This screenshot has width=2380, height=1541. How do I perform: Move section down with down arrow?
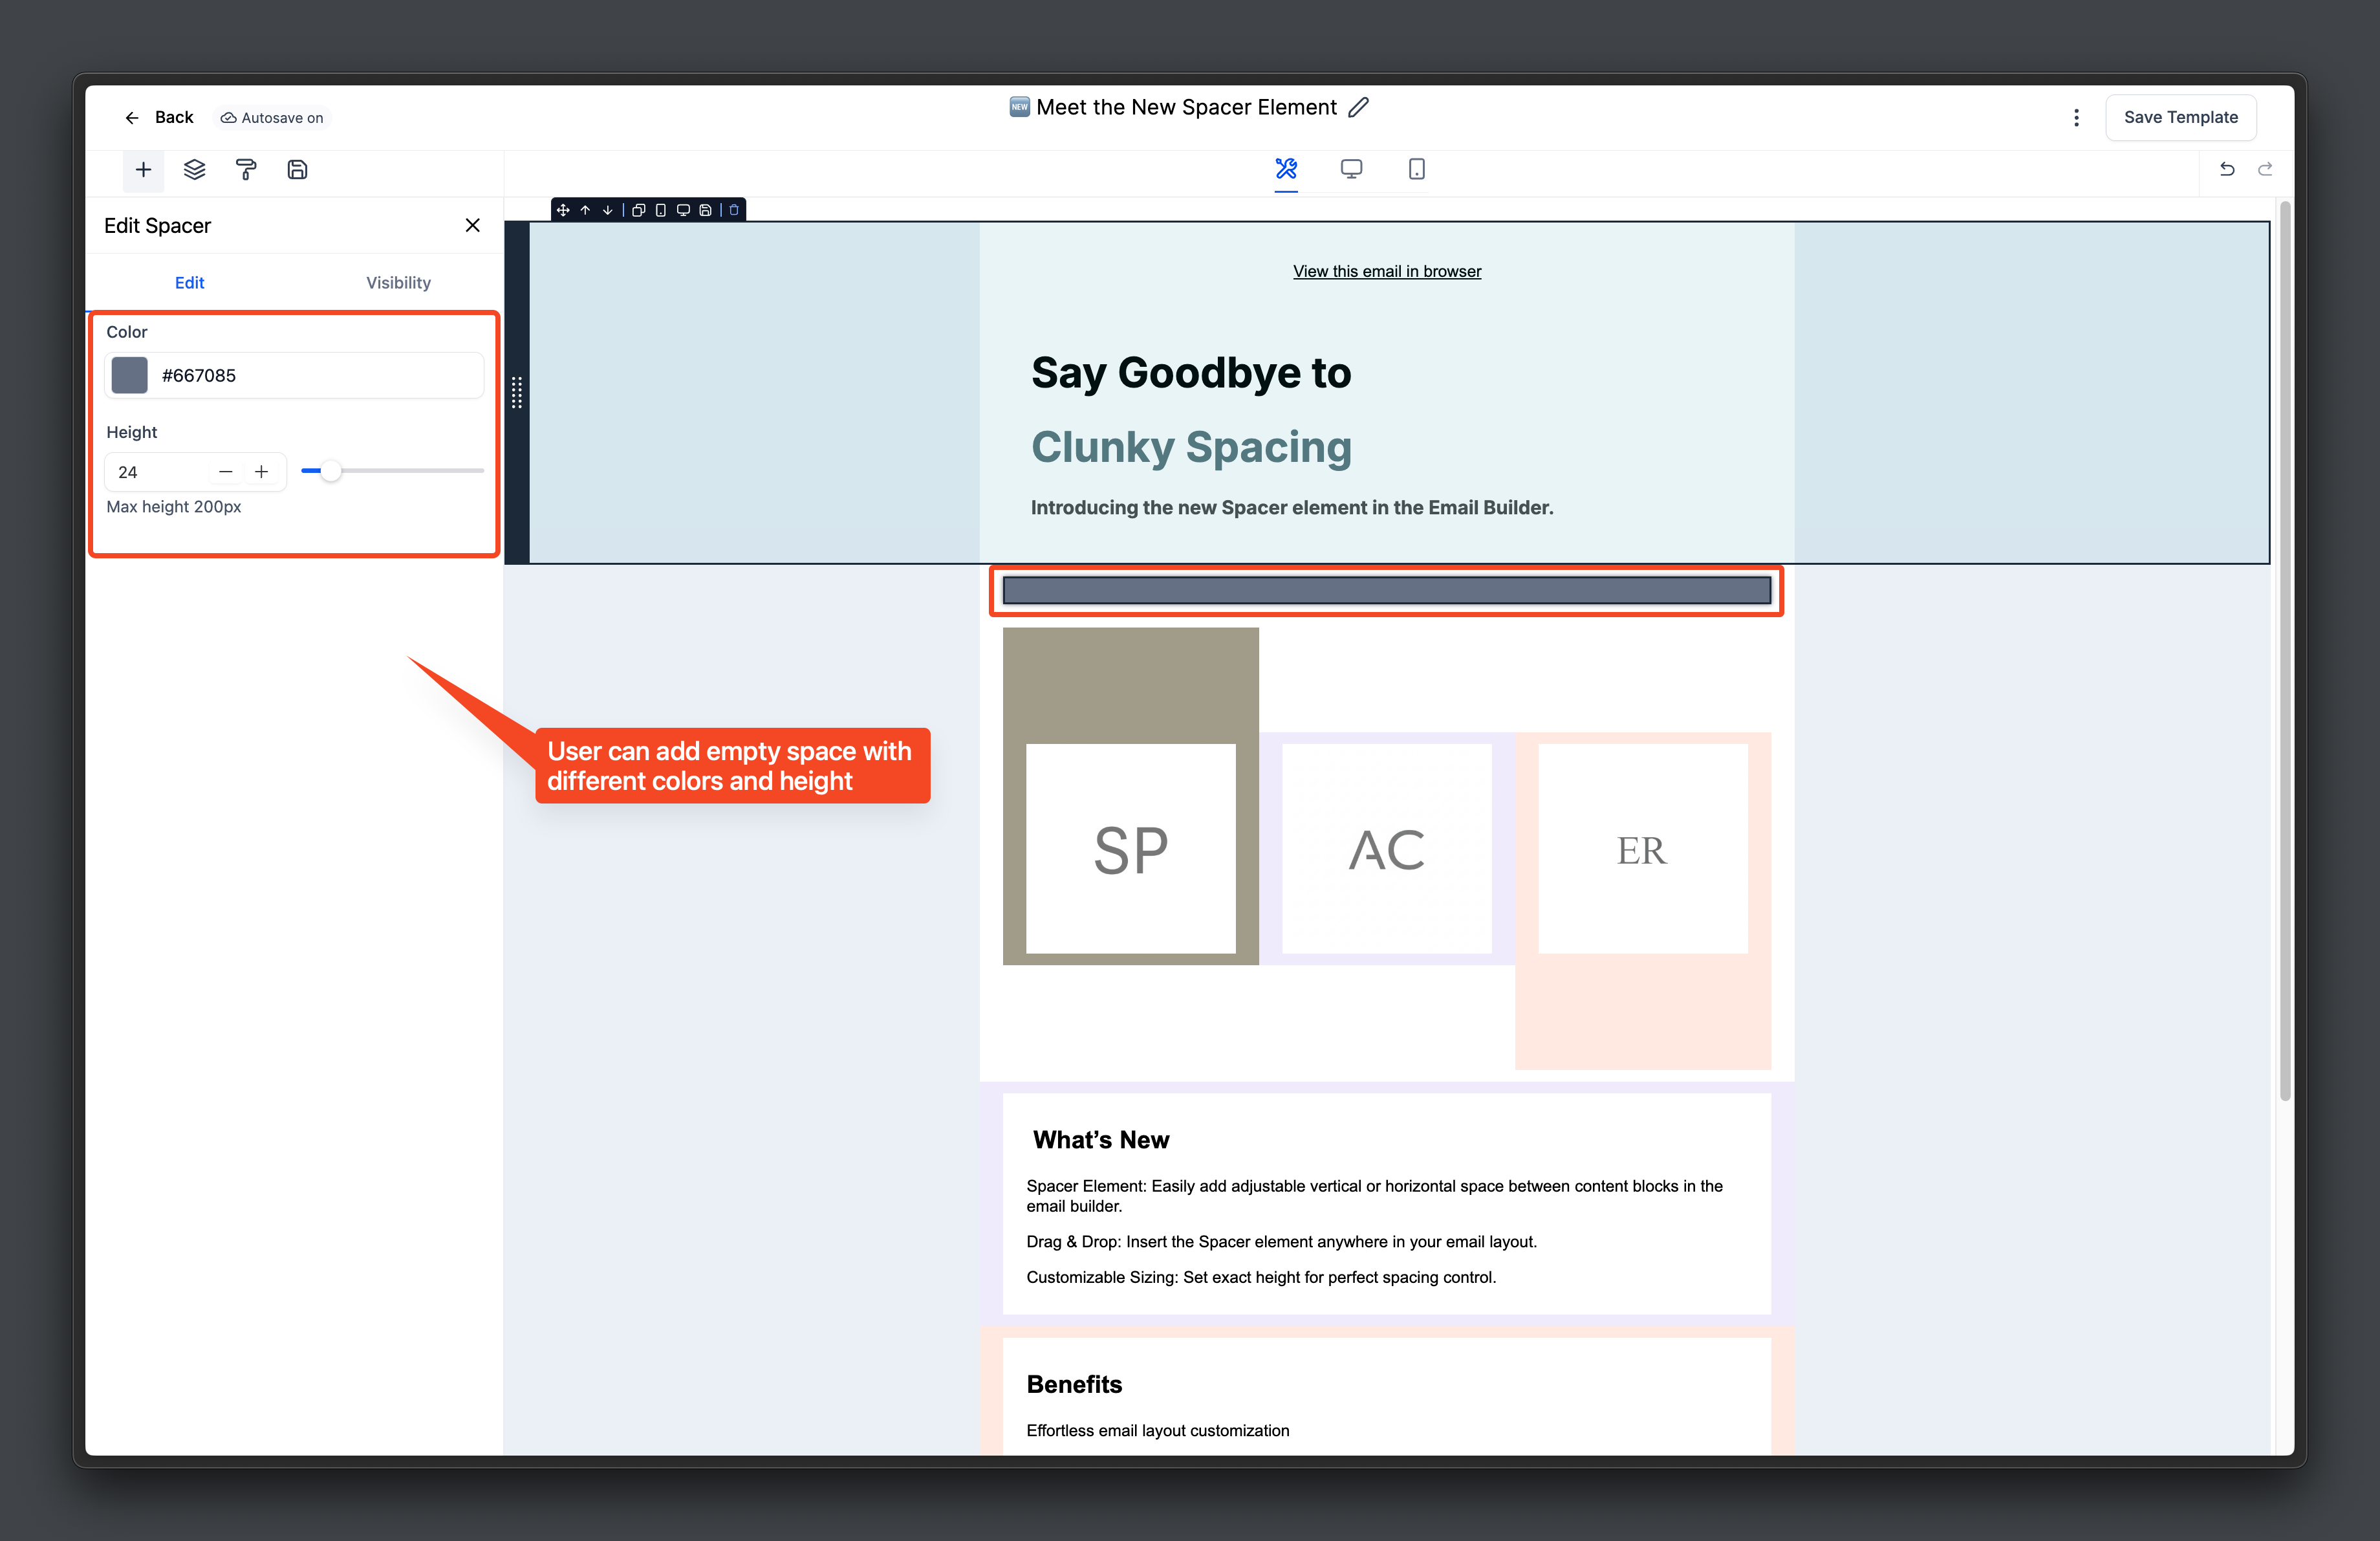pos(607,210)
